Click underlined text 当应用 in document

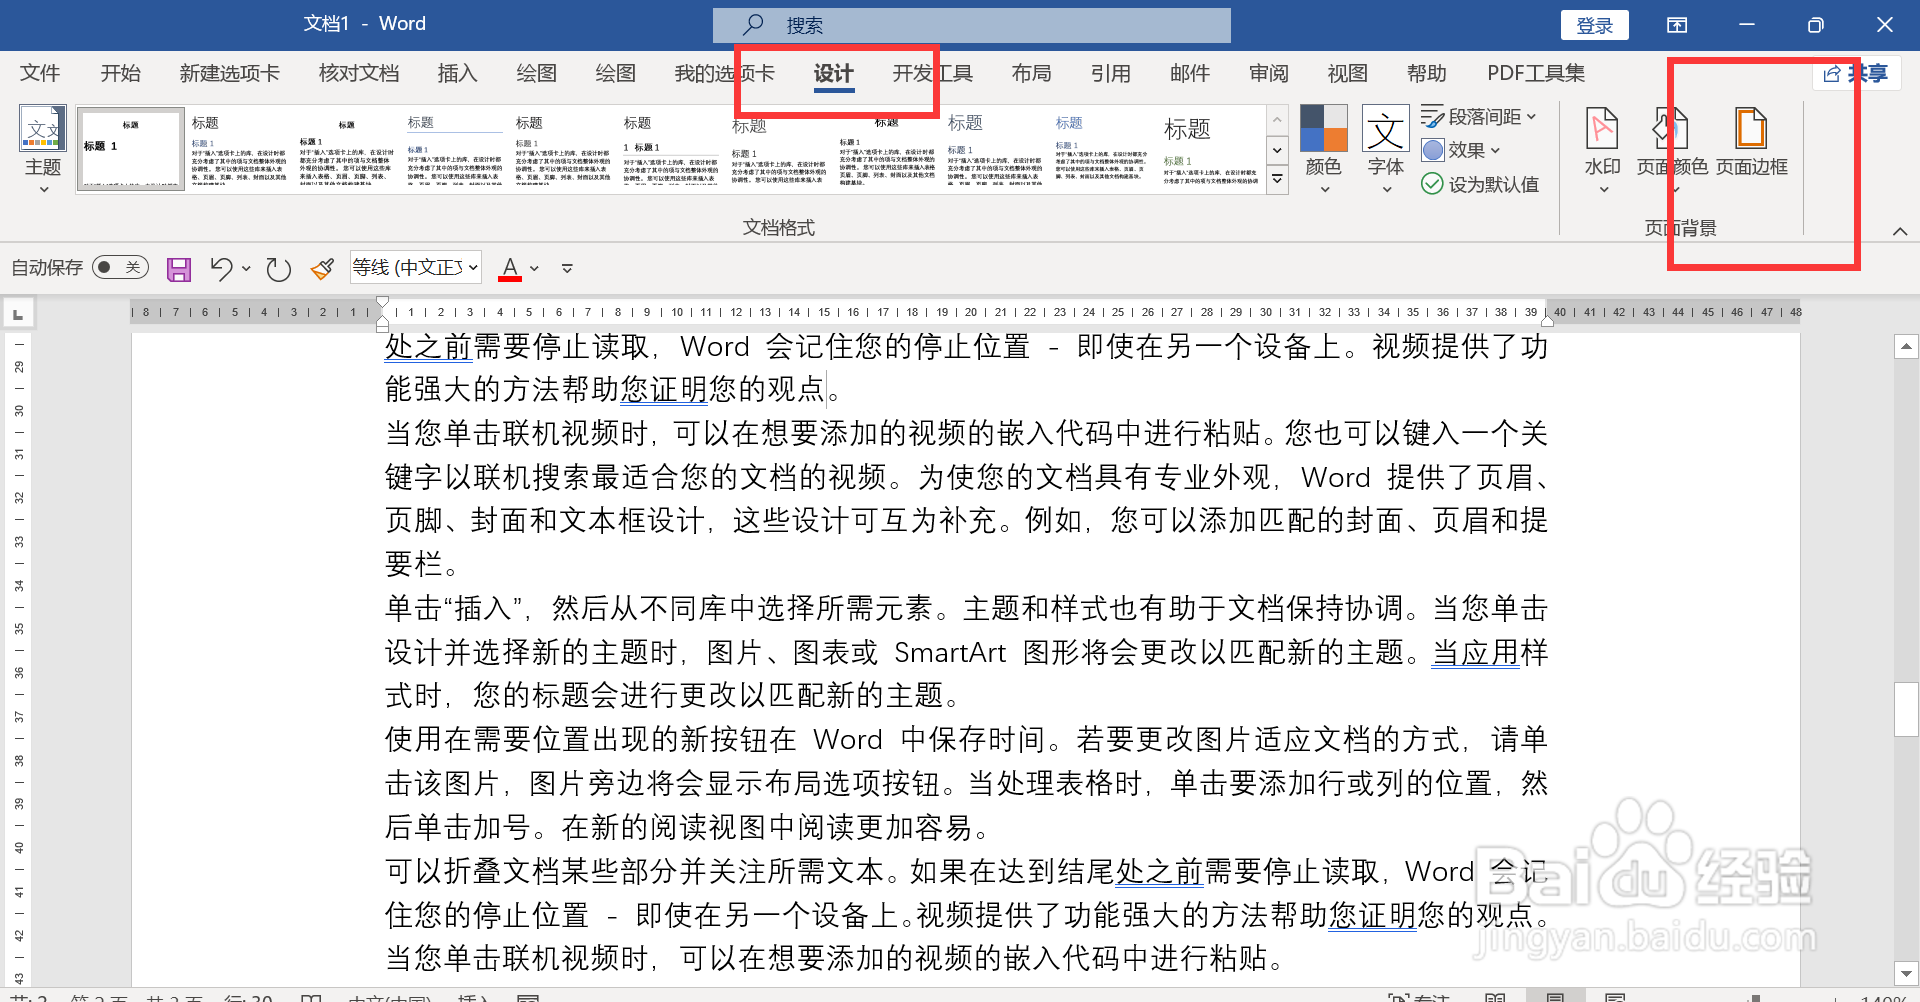[1475, 652]
